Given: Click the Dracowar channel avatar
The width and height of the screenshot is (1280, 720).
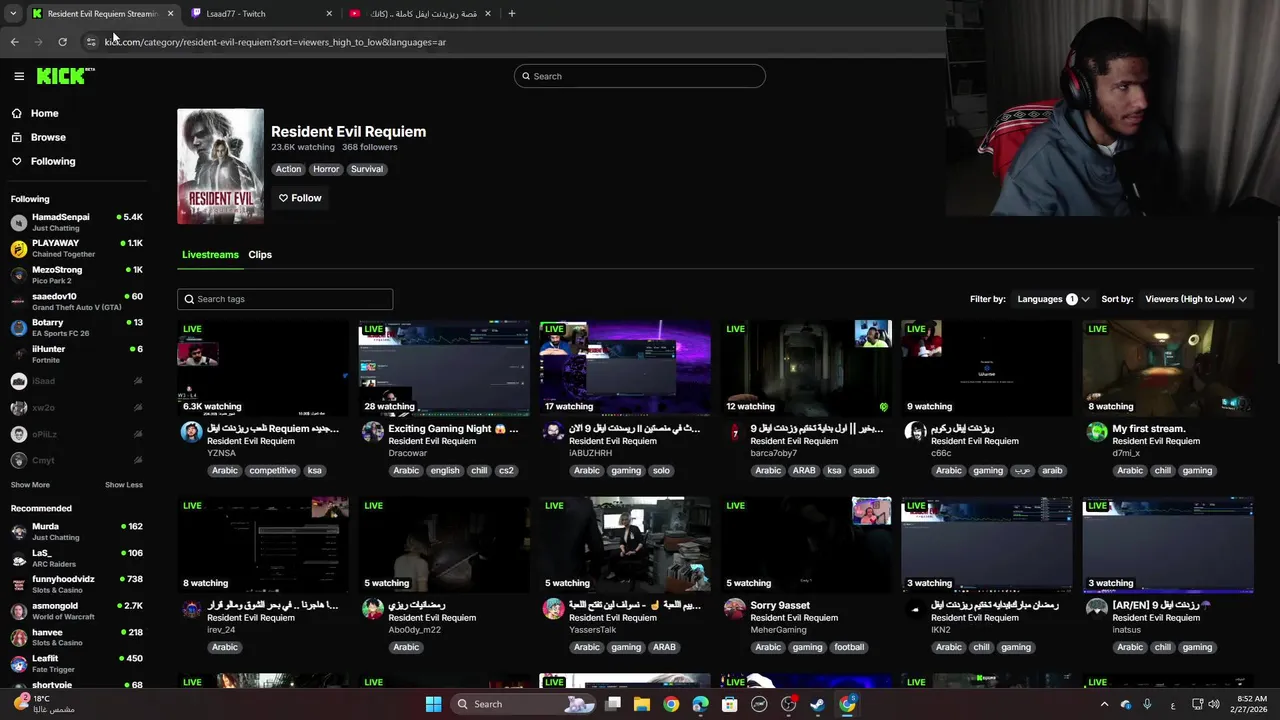Looking at the screenshot, I should [x=372, y=432].
